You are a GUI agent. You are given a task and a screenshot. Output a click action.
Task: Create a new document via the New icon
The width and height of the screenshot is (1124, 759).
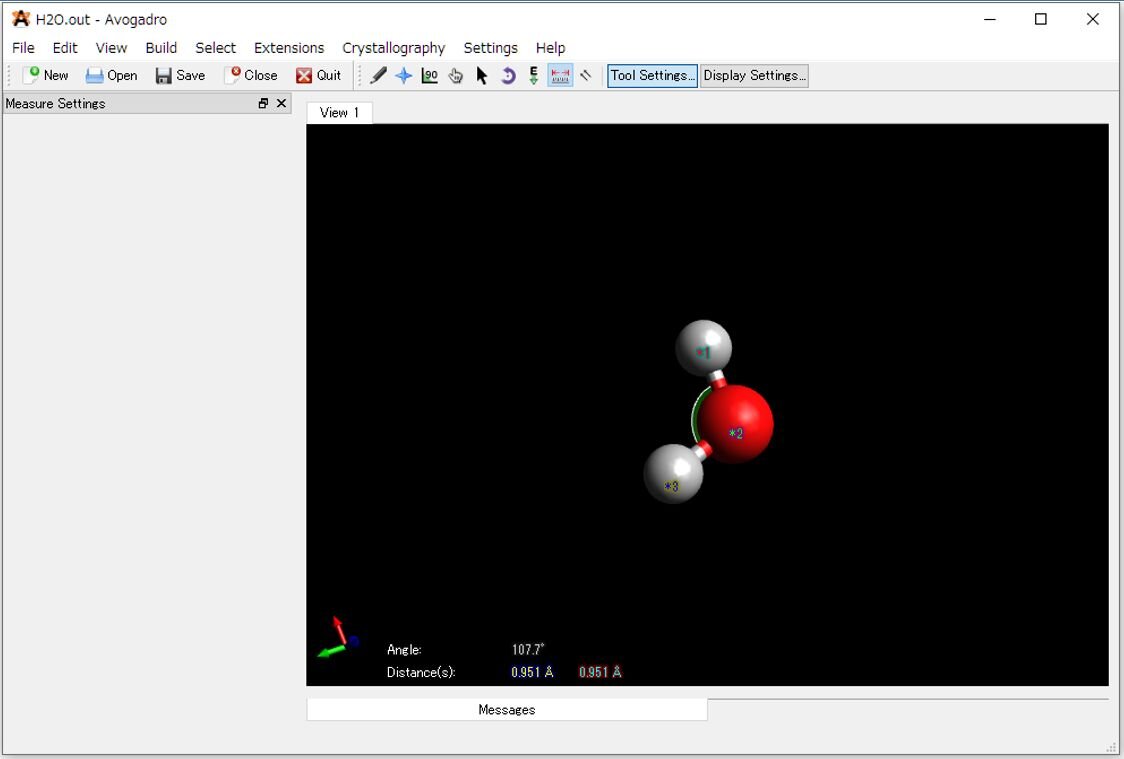coord(45,75)
